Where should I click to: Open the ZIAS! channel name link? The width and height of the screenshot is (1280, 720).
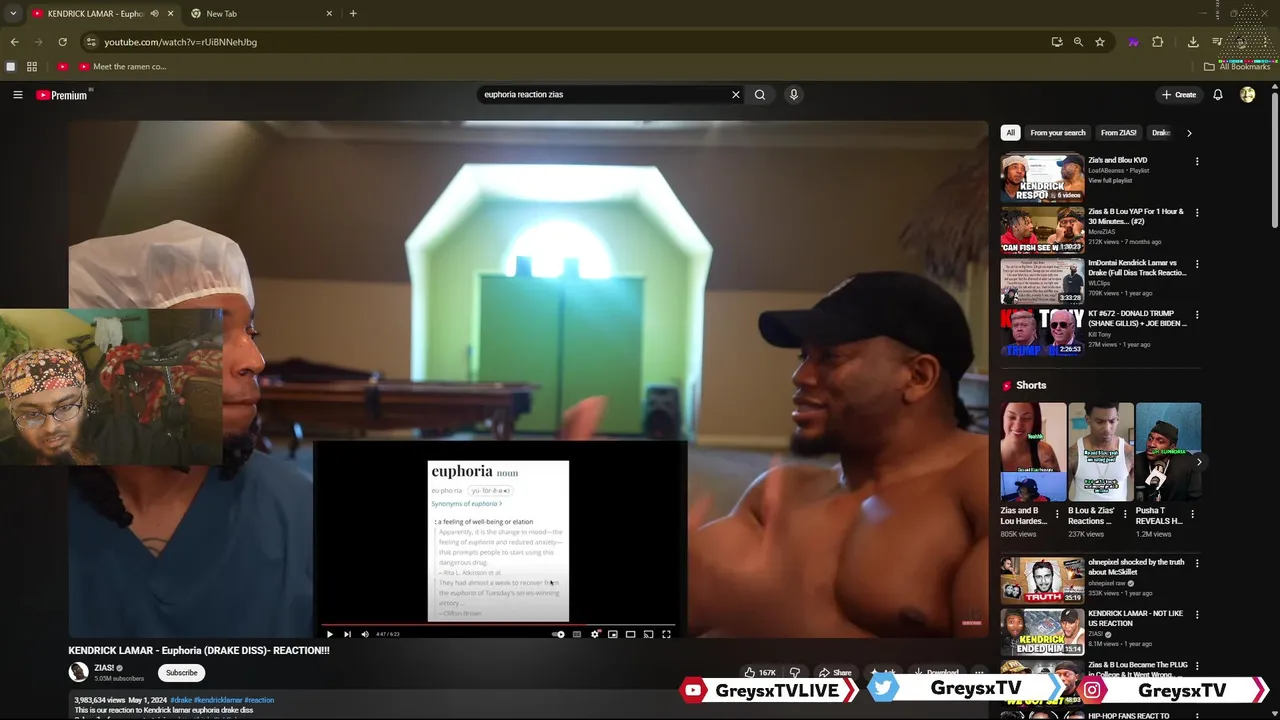(x=104, y=668)
